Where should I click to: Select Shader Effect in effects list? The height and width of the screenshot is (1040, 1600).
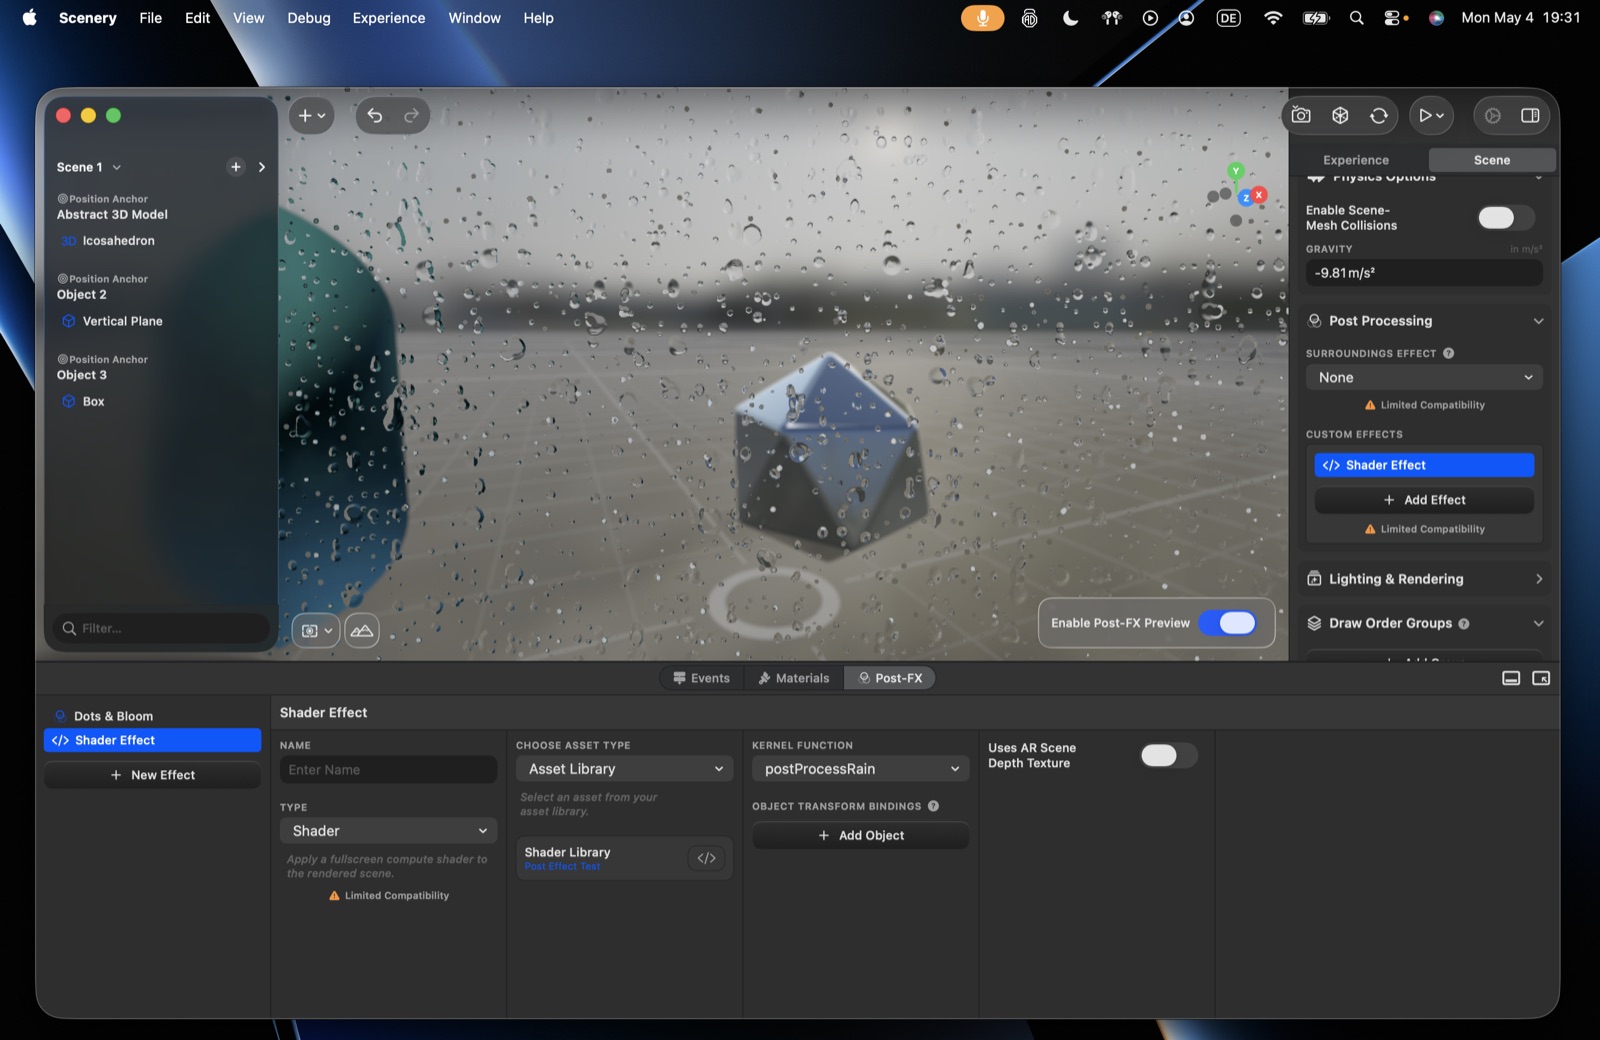click(152, 740)
